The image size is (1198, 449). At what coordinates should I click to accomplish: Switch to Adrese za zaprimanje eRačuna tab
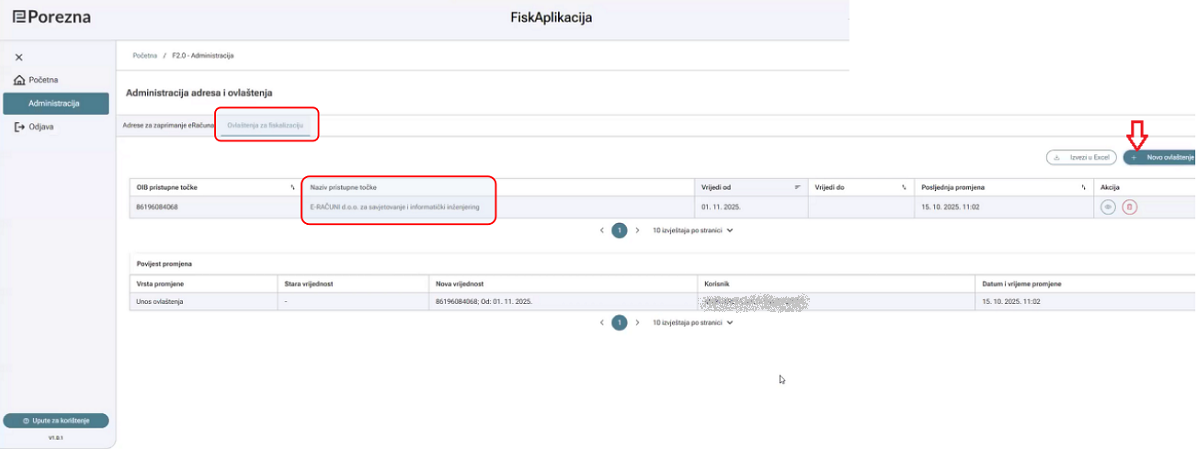(168, 124)
